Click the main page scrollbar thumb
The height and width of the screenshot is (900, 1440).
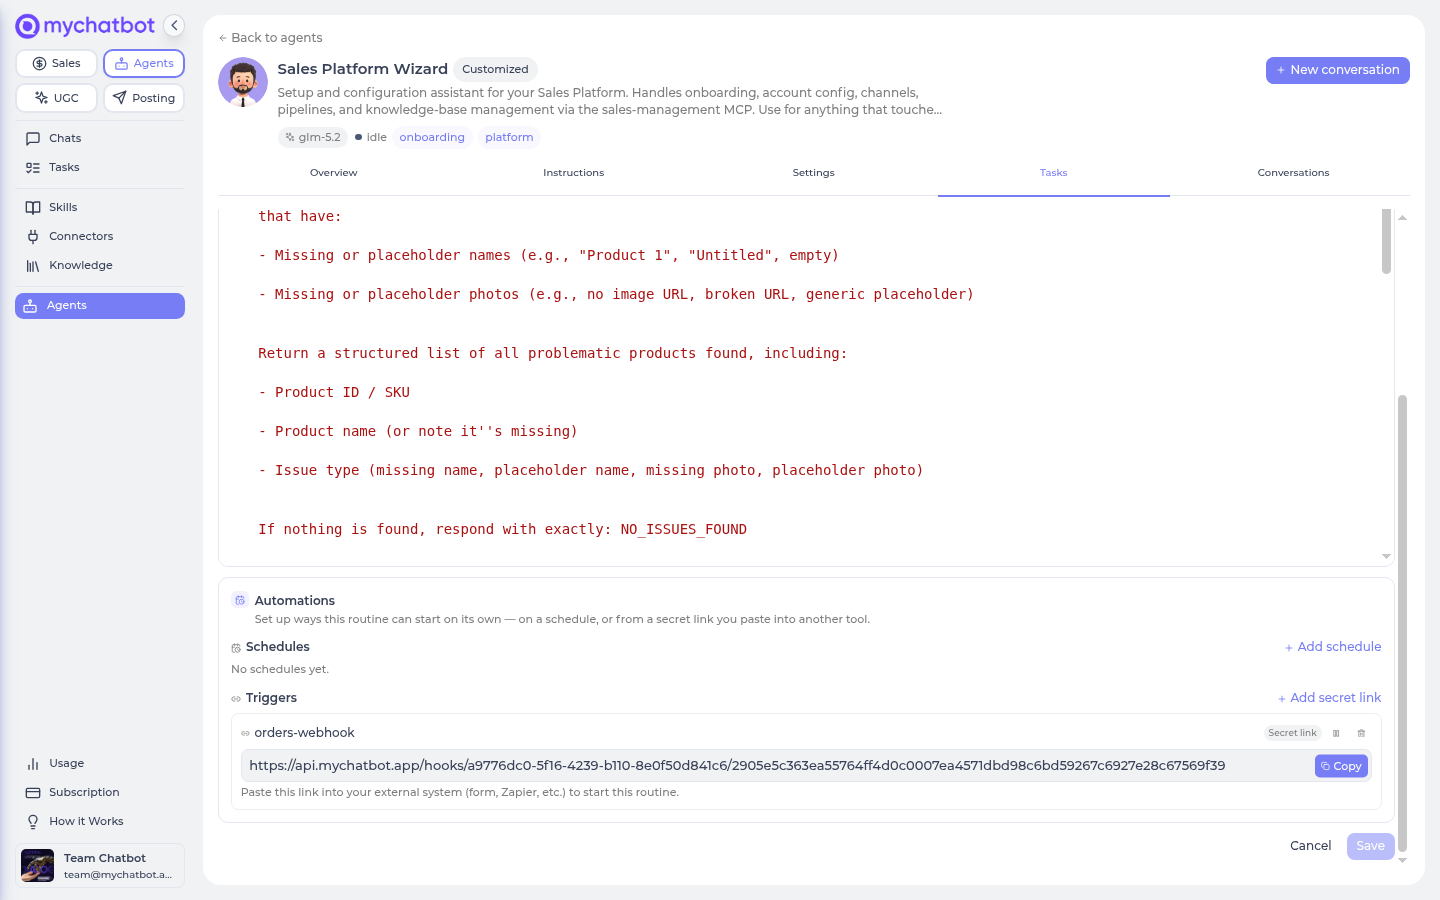pos(1402,622)
